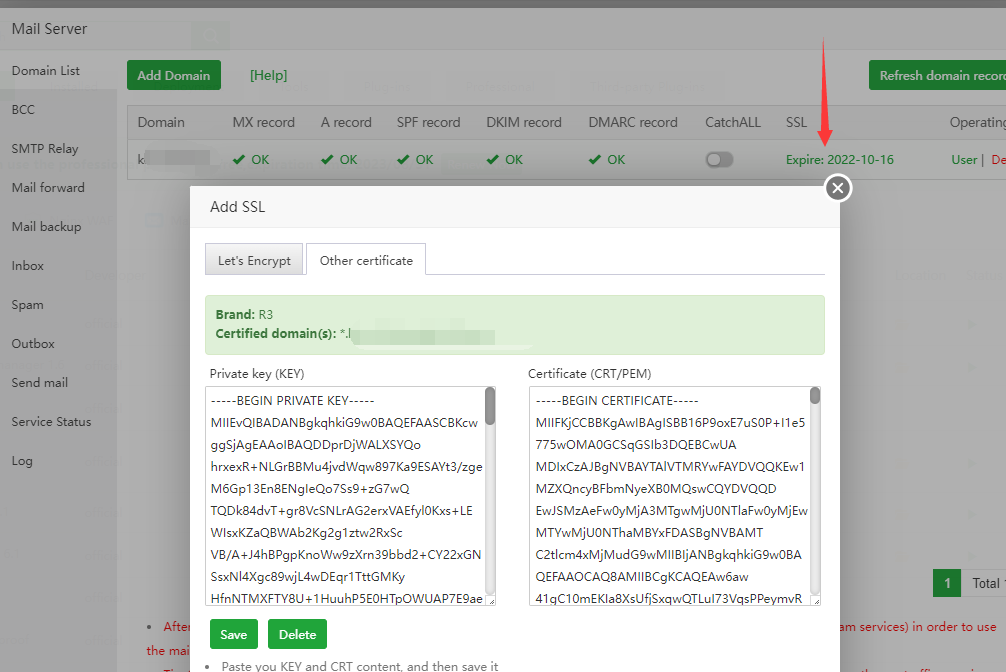
Task: Click the DMARC record column header
Action: [x=633, y=122]
